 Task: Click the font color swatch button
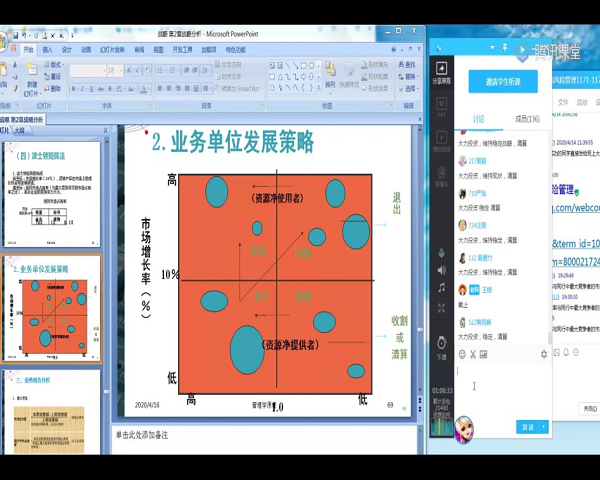point(144,89)
